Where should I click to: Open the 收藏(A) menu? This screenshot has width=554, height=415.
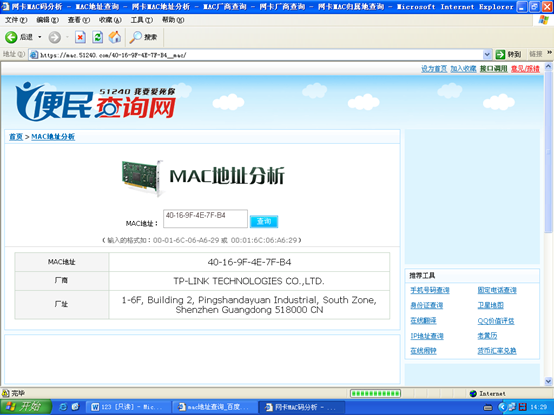click(x=110, y=20)
